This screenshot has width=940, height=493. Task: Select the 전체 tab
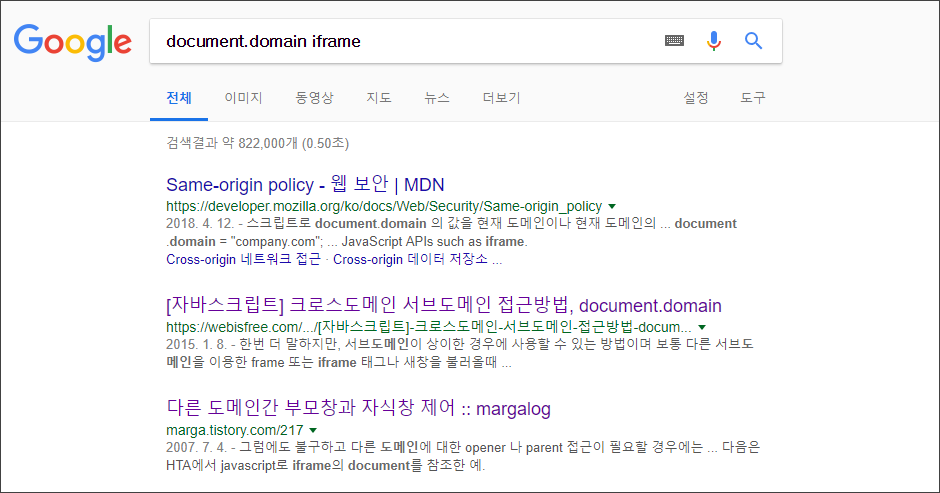click(x=179, y=98)
